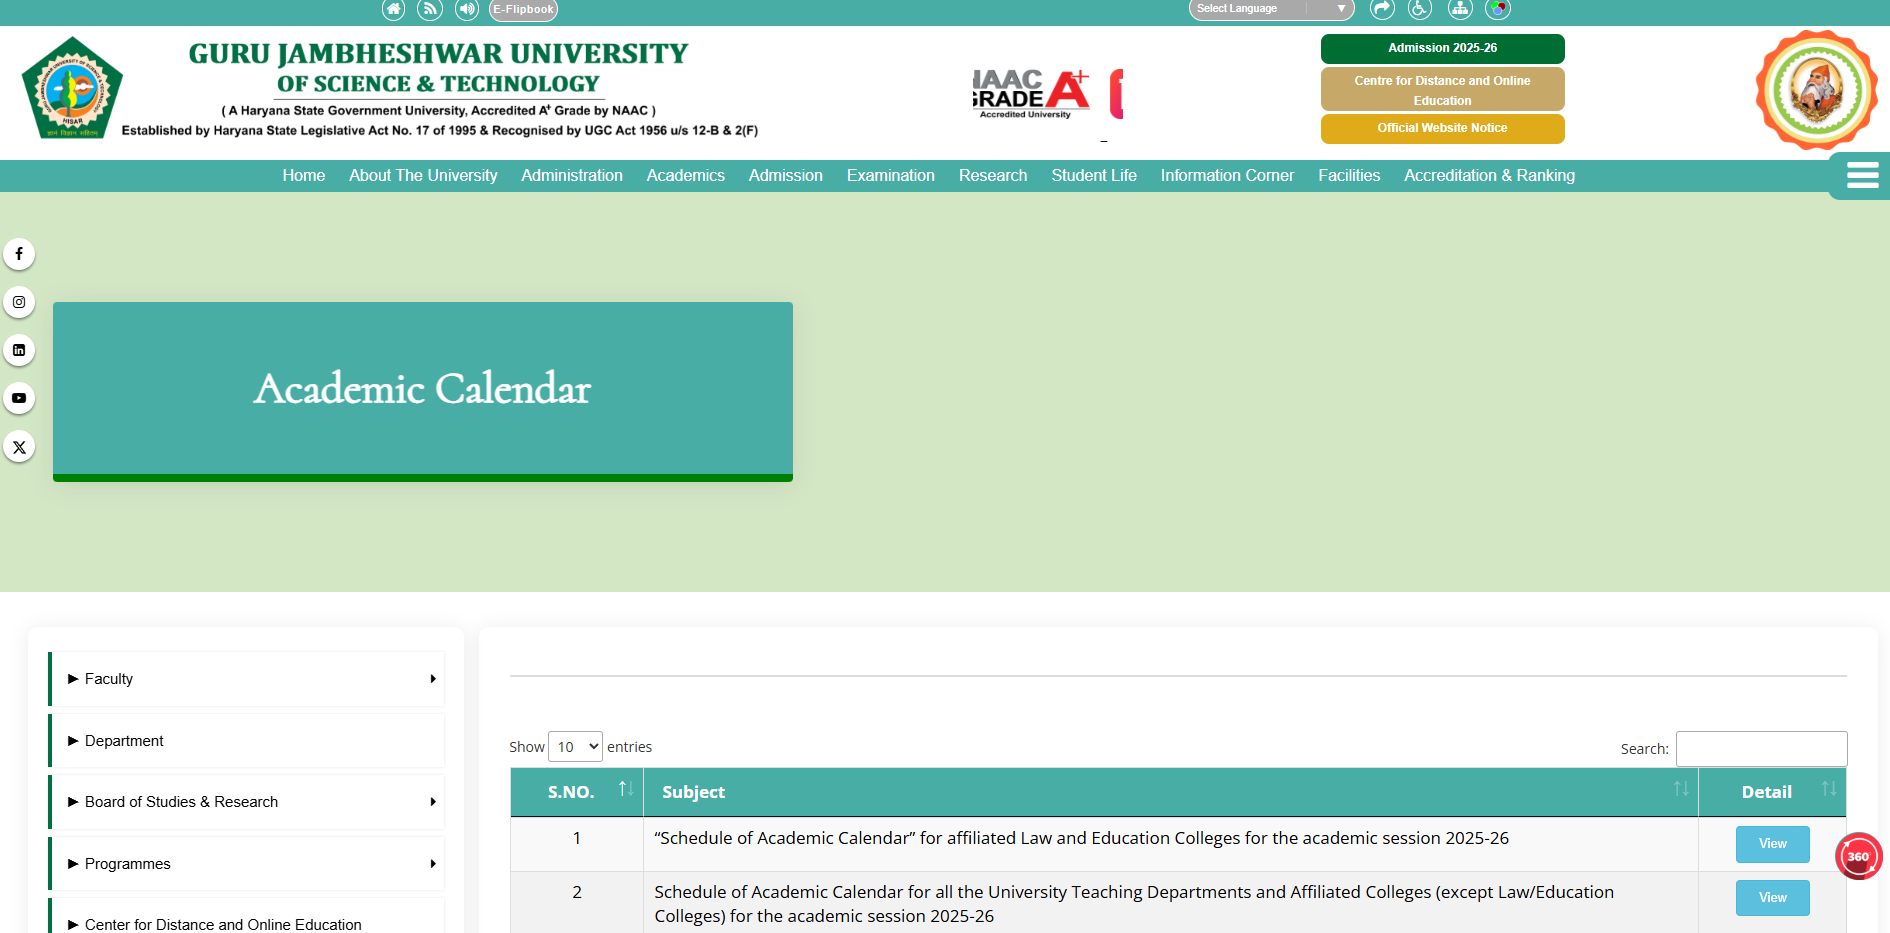Screen dimensions: 1890x933
Task: Open the Show entries count dropdown
Action: (575, 747)
